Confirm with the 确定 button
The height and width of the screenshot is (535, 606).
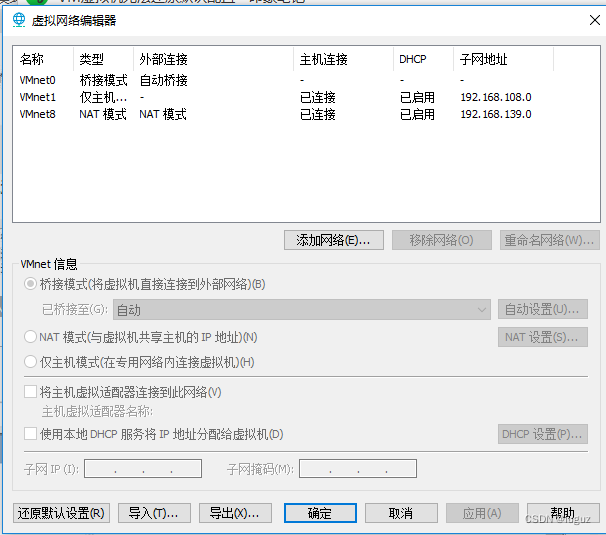point(320,513)
